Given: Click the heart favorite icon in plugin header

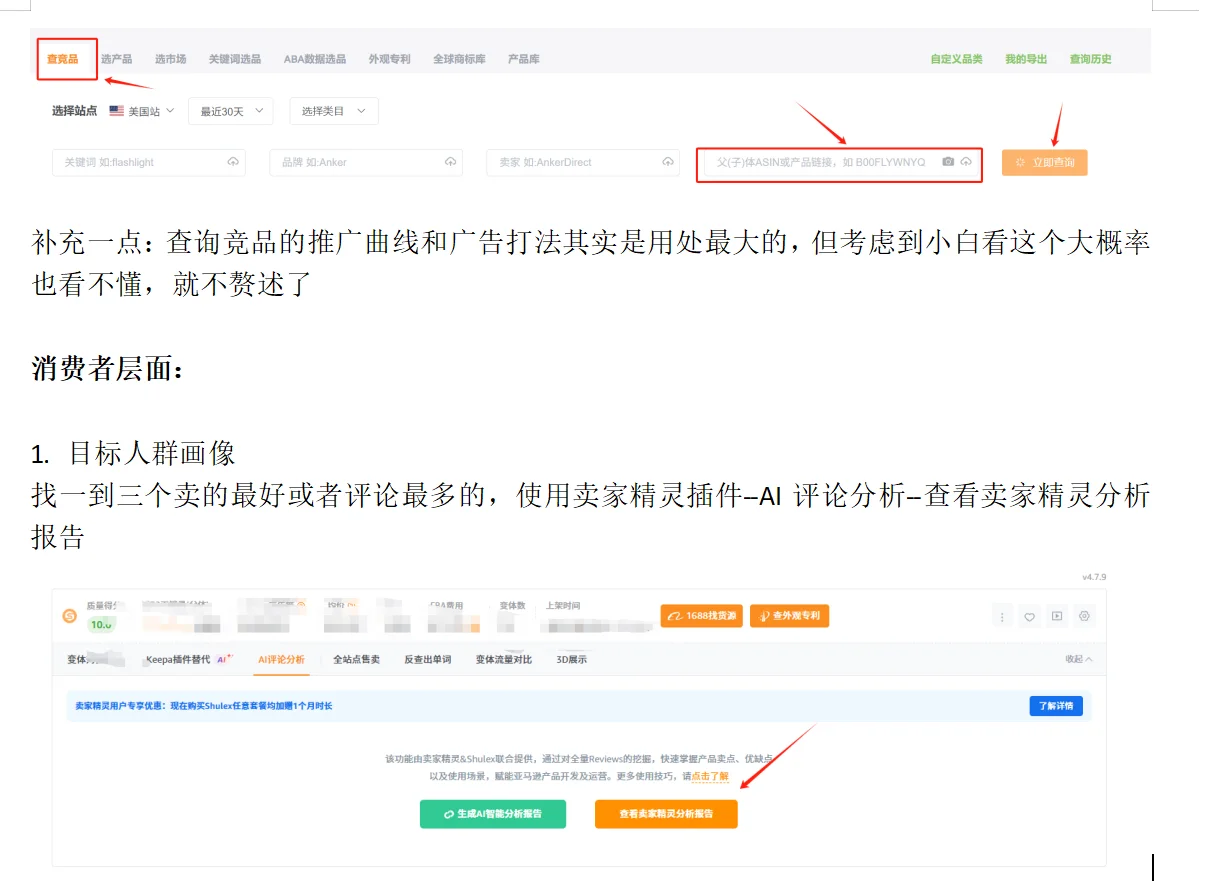Looking at the screenshot, I should point(1029,616).
